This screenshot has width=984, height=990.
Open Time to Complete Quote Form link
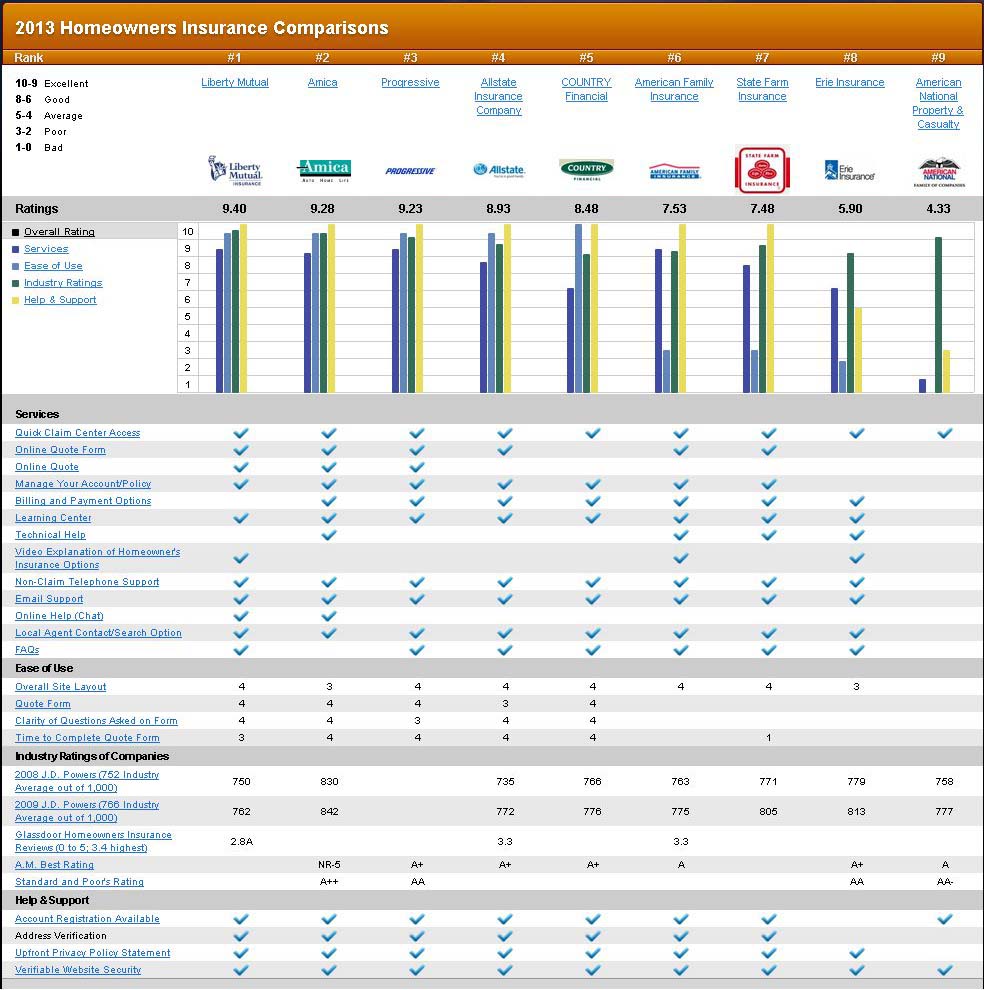point(87,737)
